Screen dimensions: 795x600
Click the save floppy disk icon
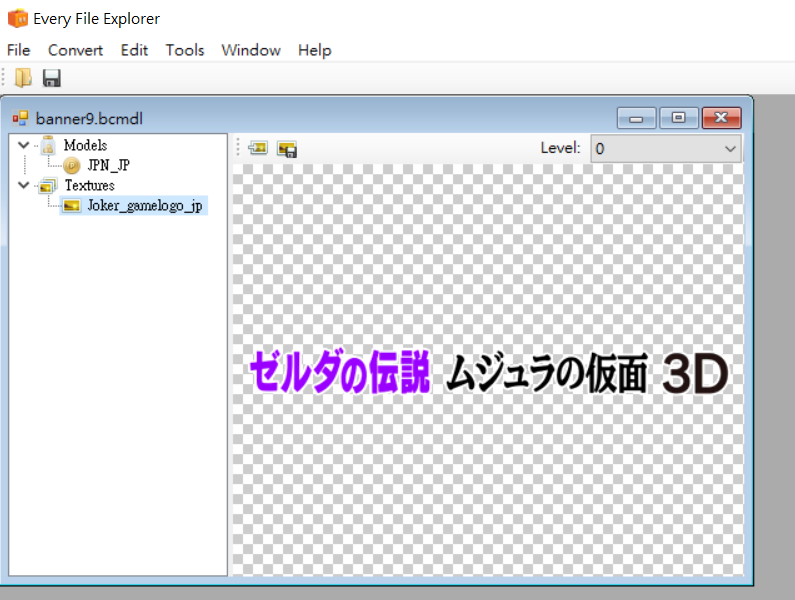pyautogui.click(x=52, y=78)
